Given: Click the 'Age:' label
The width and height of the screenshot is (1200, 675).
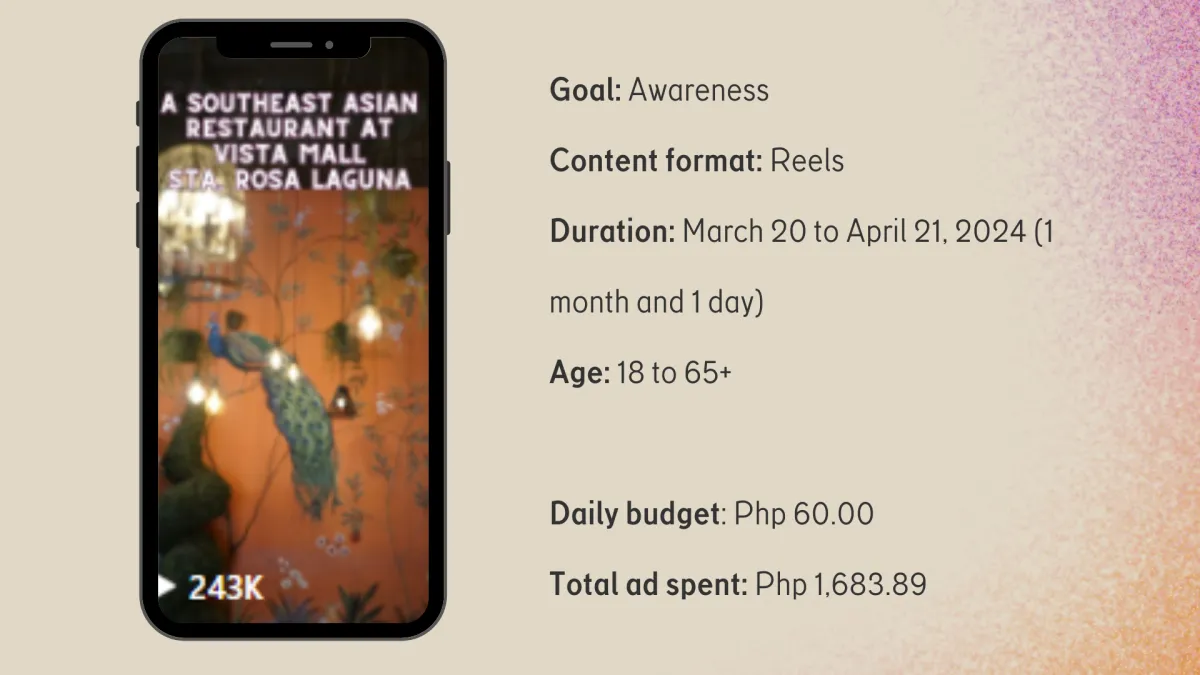Looking at the screenshot, I should (580, 373).
